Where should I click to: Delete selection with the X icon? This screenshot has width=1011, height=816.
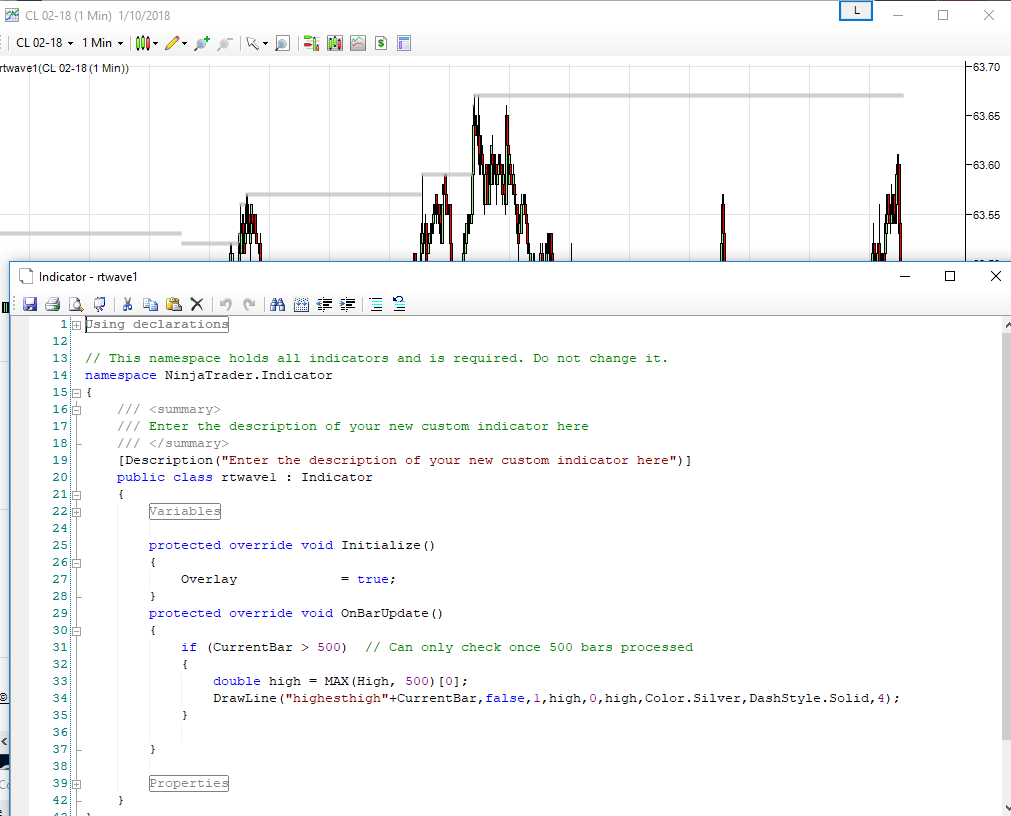(x=197, y=304)
